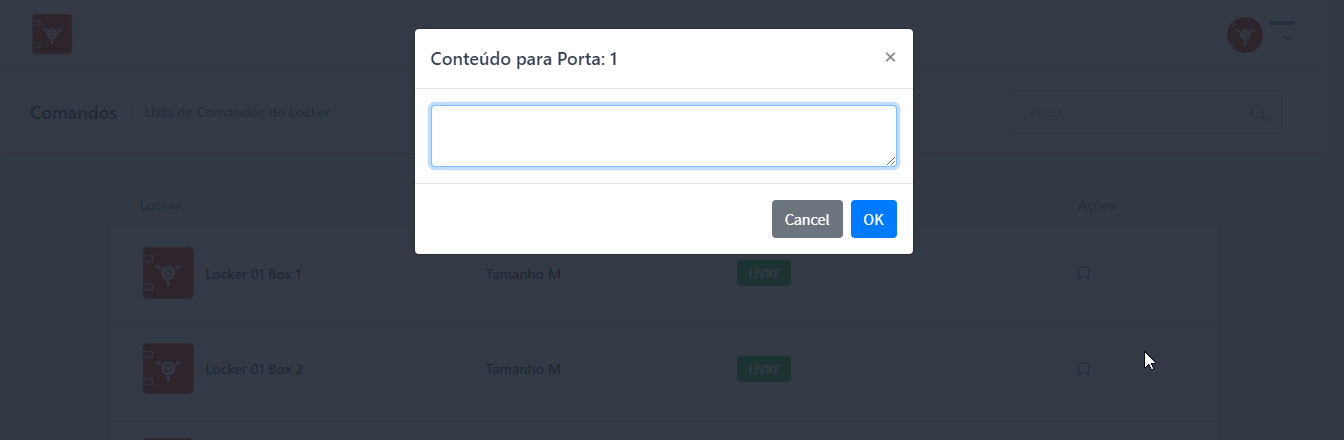Click the Comandos page title
1344x440 pixels.
point(74,113)
